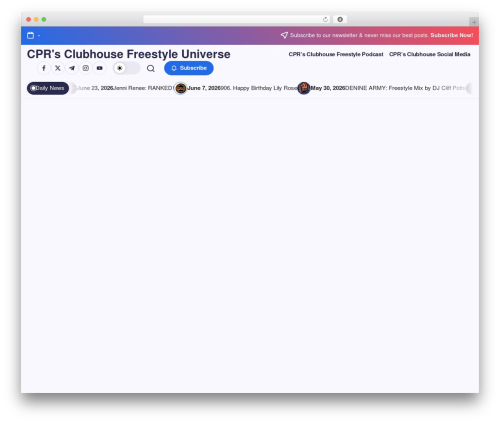Click the calendar icon in top bar

30,35
